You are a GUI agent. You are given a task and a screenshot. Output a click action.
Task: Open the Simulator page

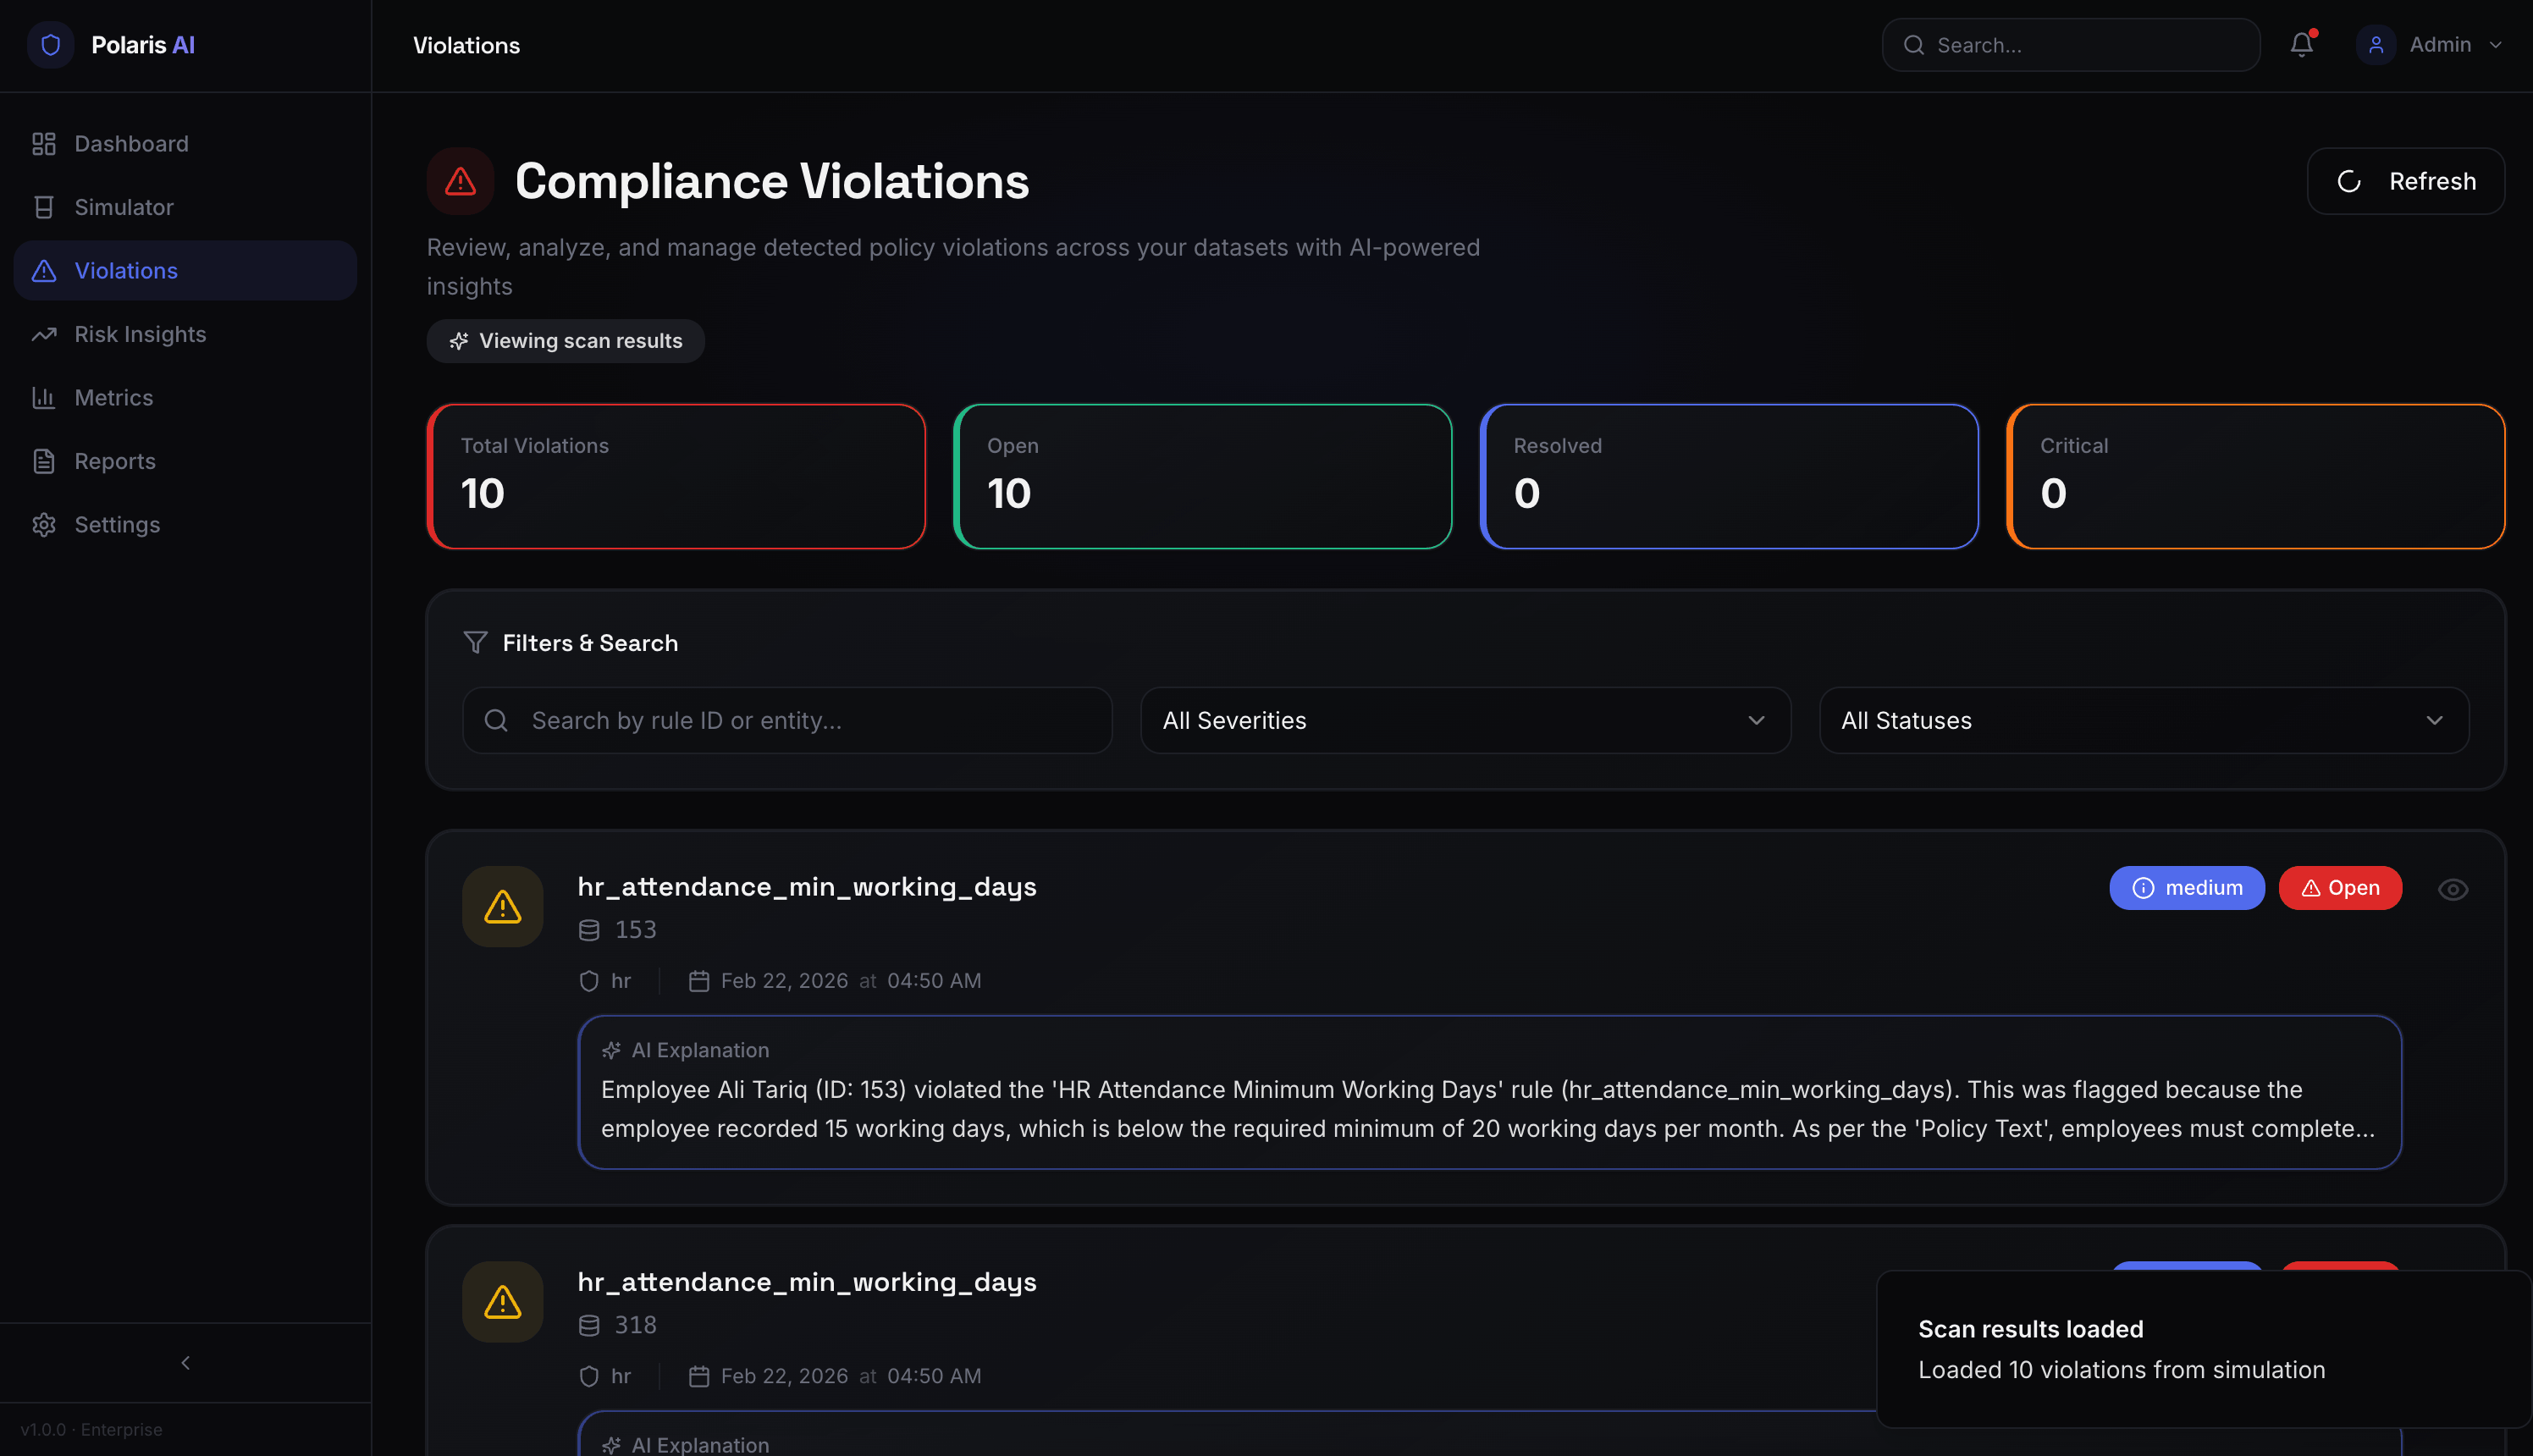pos(185,207)
